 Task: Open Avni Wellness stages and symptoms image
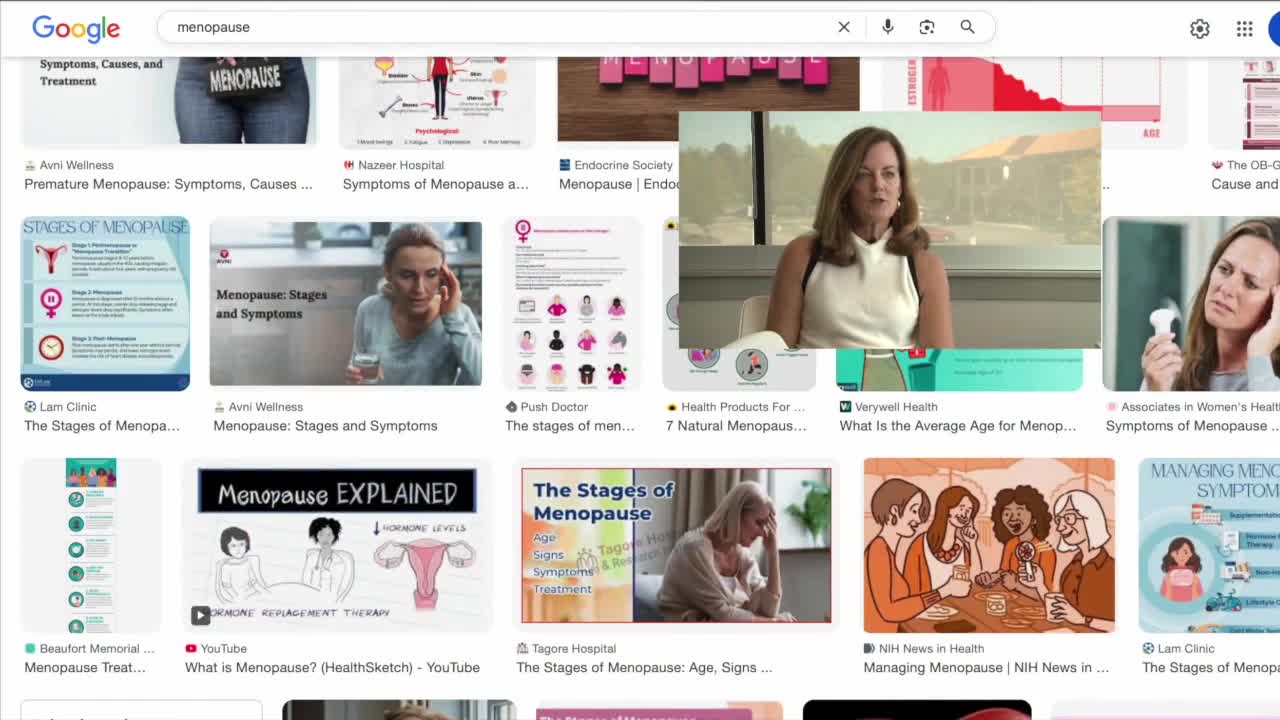pyautogui.click(x=345, y=303)
